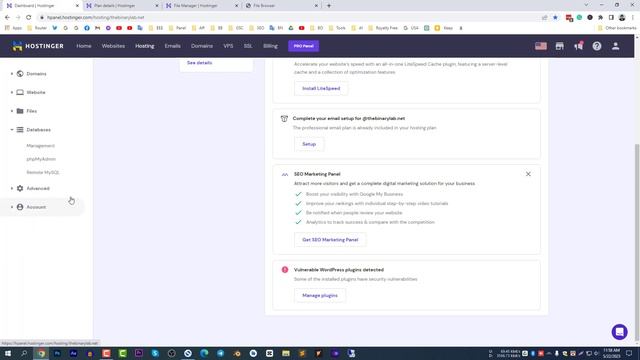Viewport: 640px width, 360px height.
Task: Reload the page
Action: [29, 18]
